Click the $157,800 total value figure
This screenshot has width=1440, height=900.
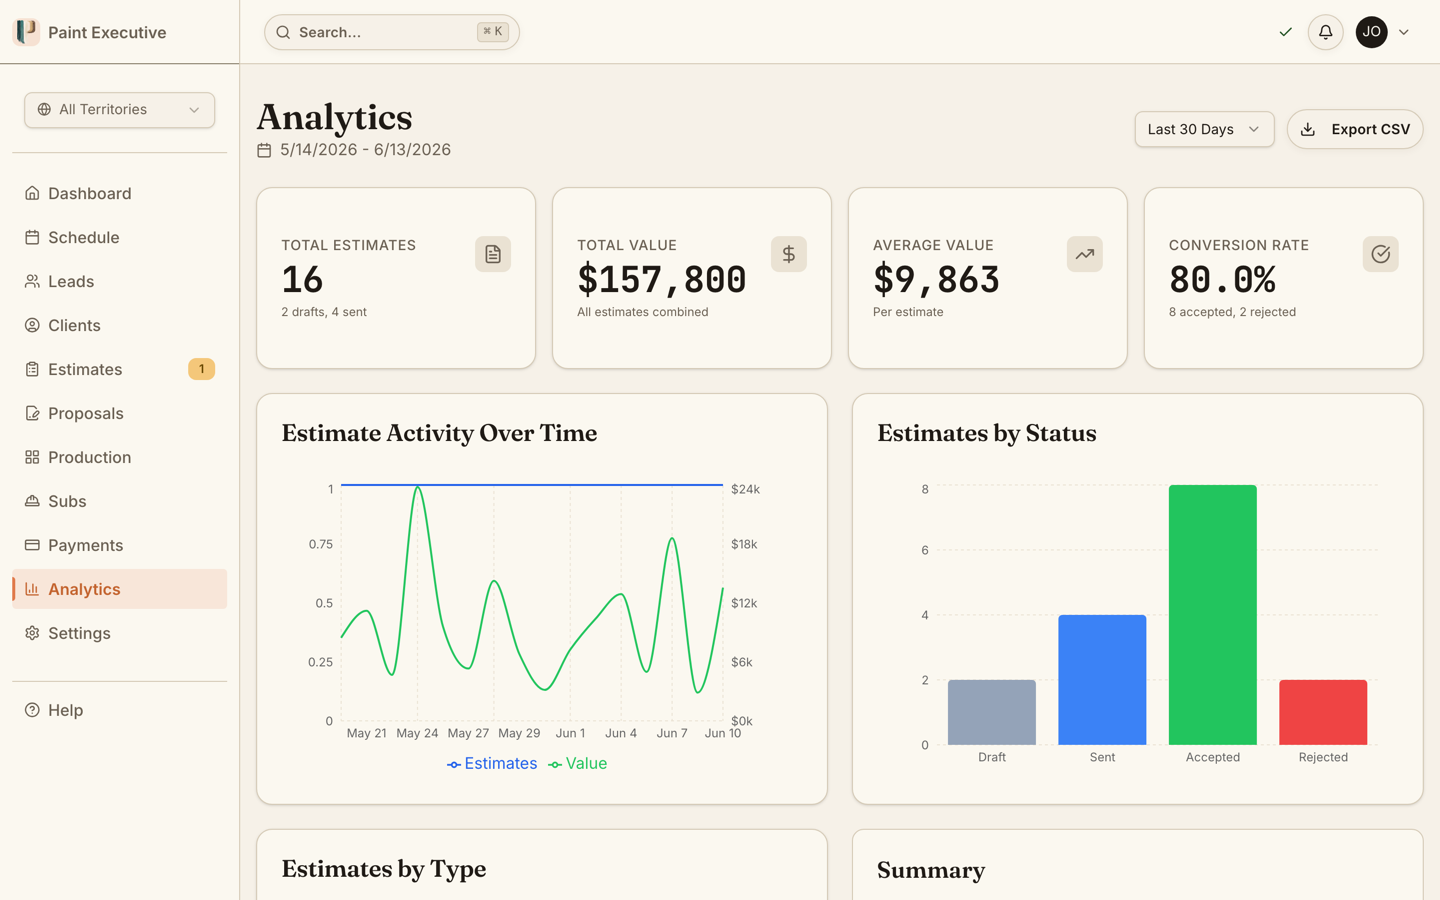tap(662, 279)
